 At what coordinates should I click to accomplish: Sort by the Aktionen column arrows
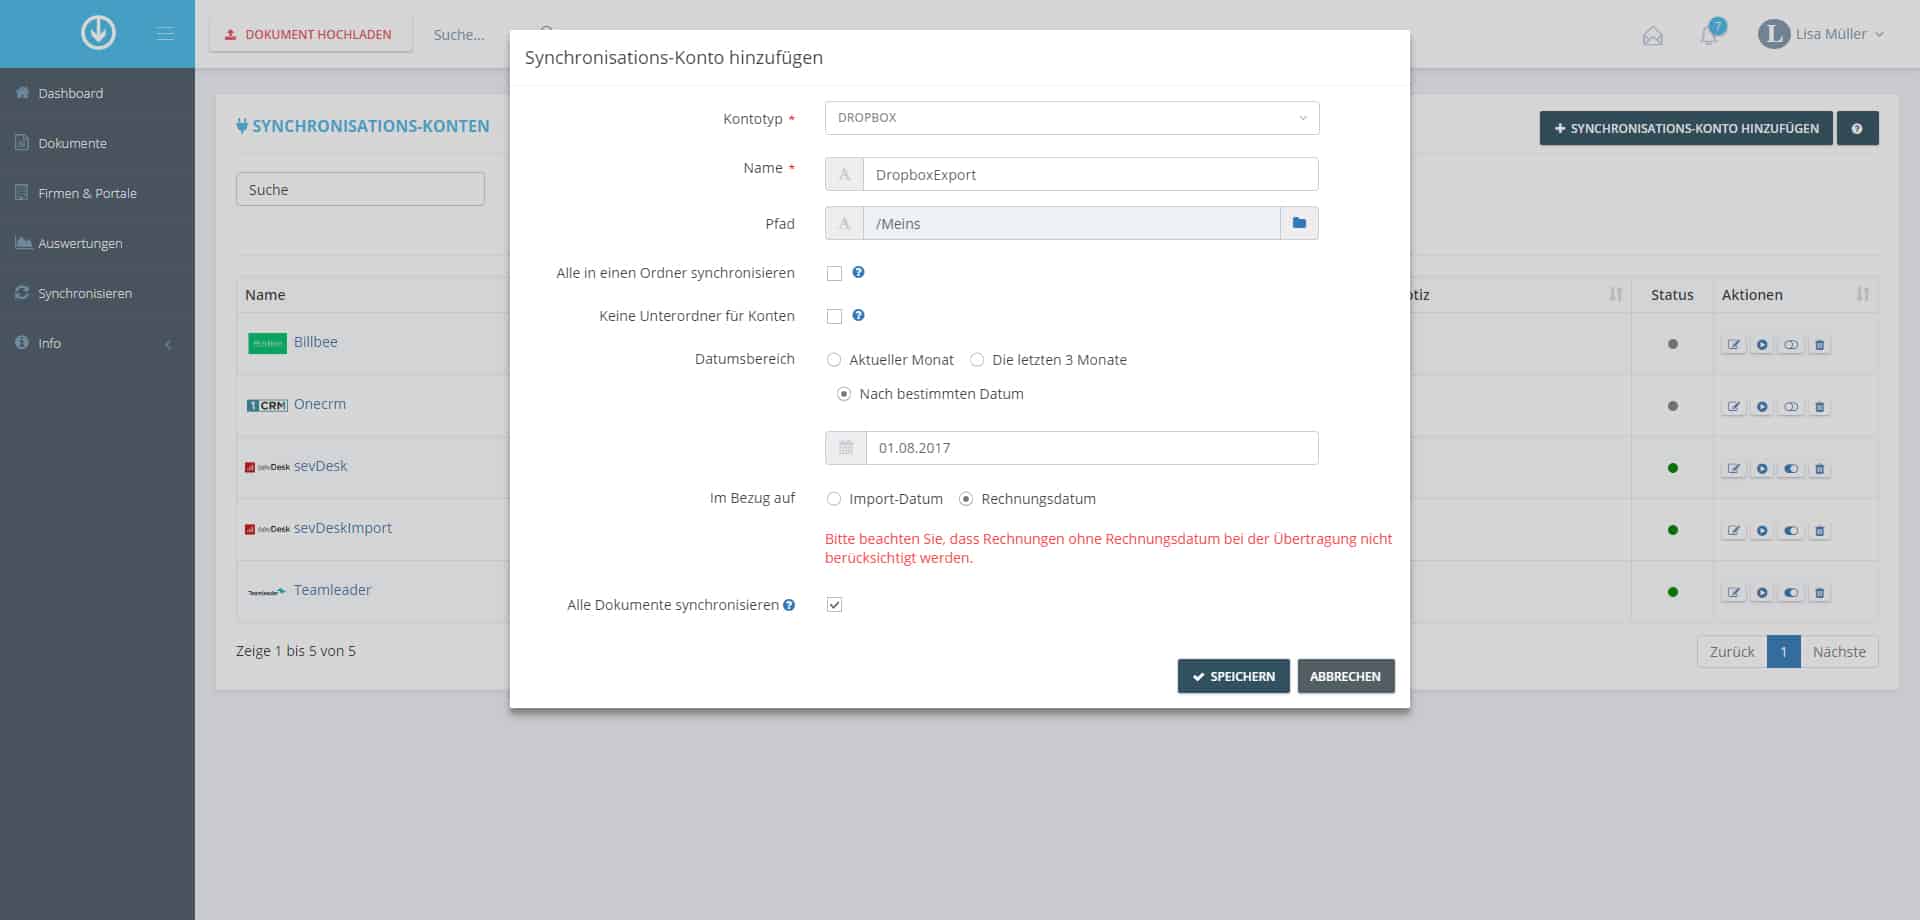click(x=1862, y=294)
